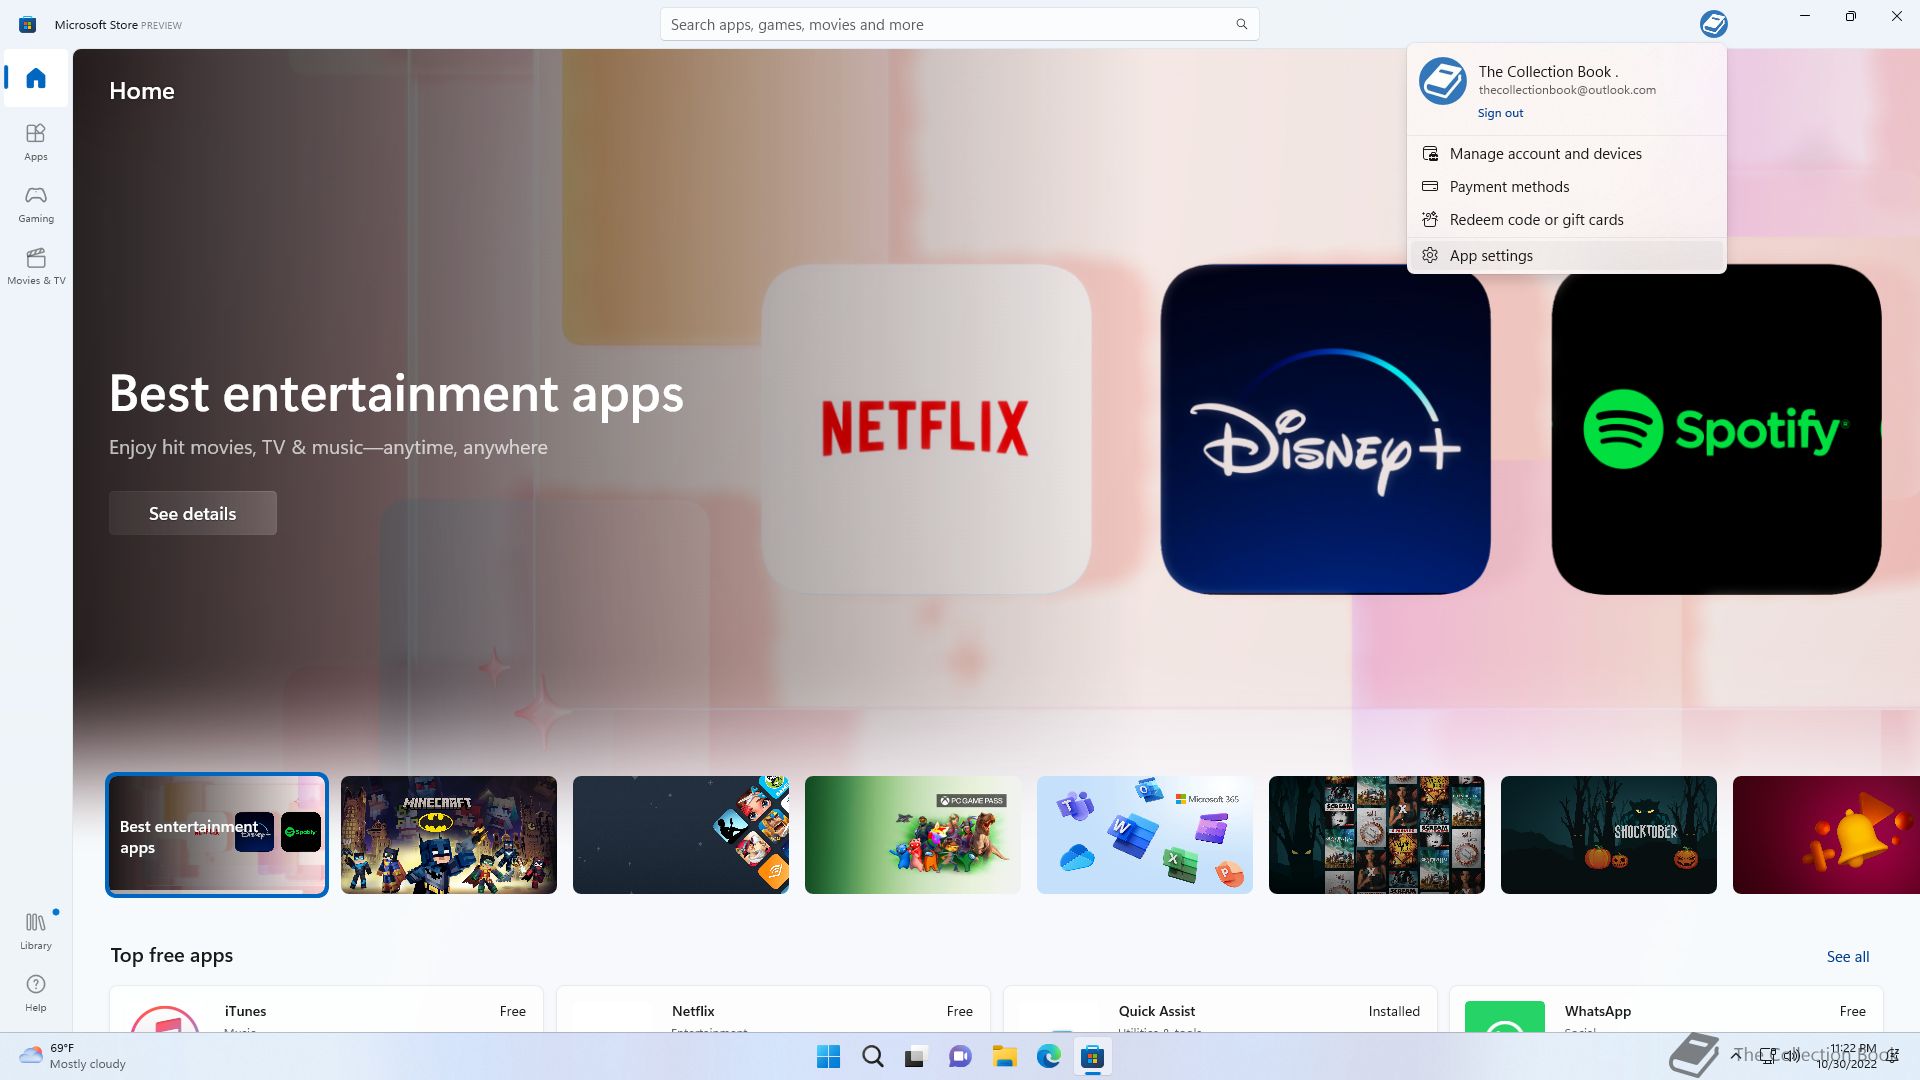The width and height of the screenshot is (1920, 1080).
Task: Open the iTunes app listing
Action: click(x=326, y=1009)
